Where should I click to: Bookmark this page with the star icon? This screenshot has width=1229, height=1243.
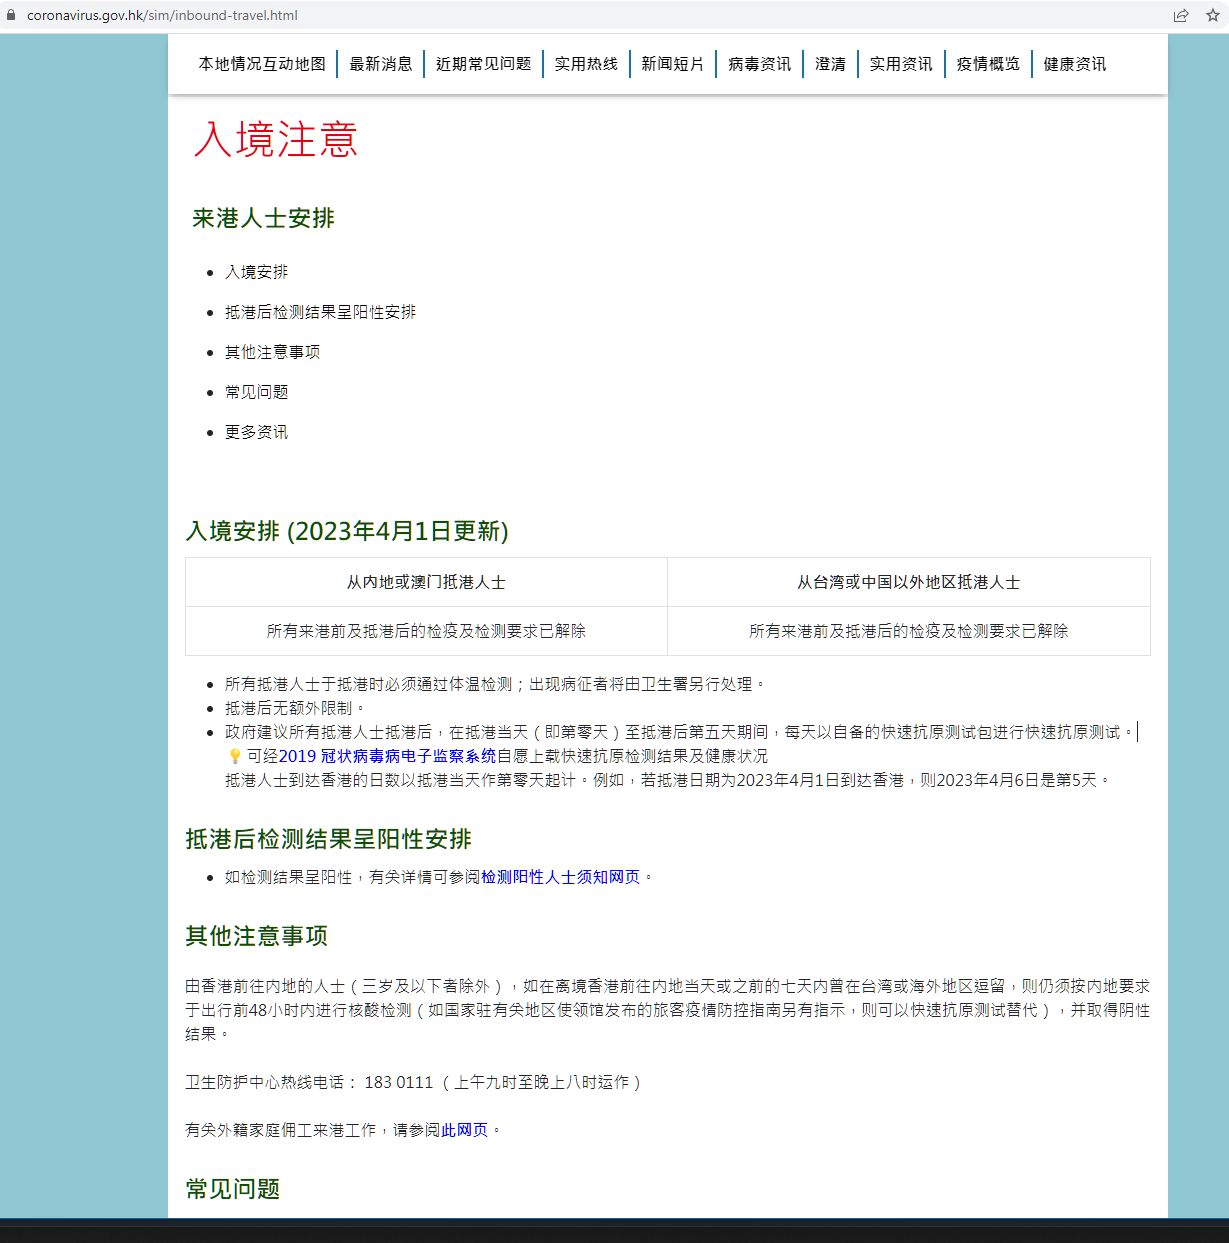click(1212, 15)
